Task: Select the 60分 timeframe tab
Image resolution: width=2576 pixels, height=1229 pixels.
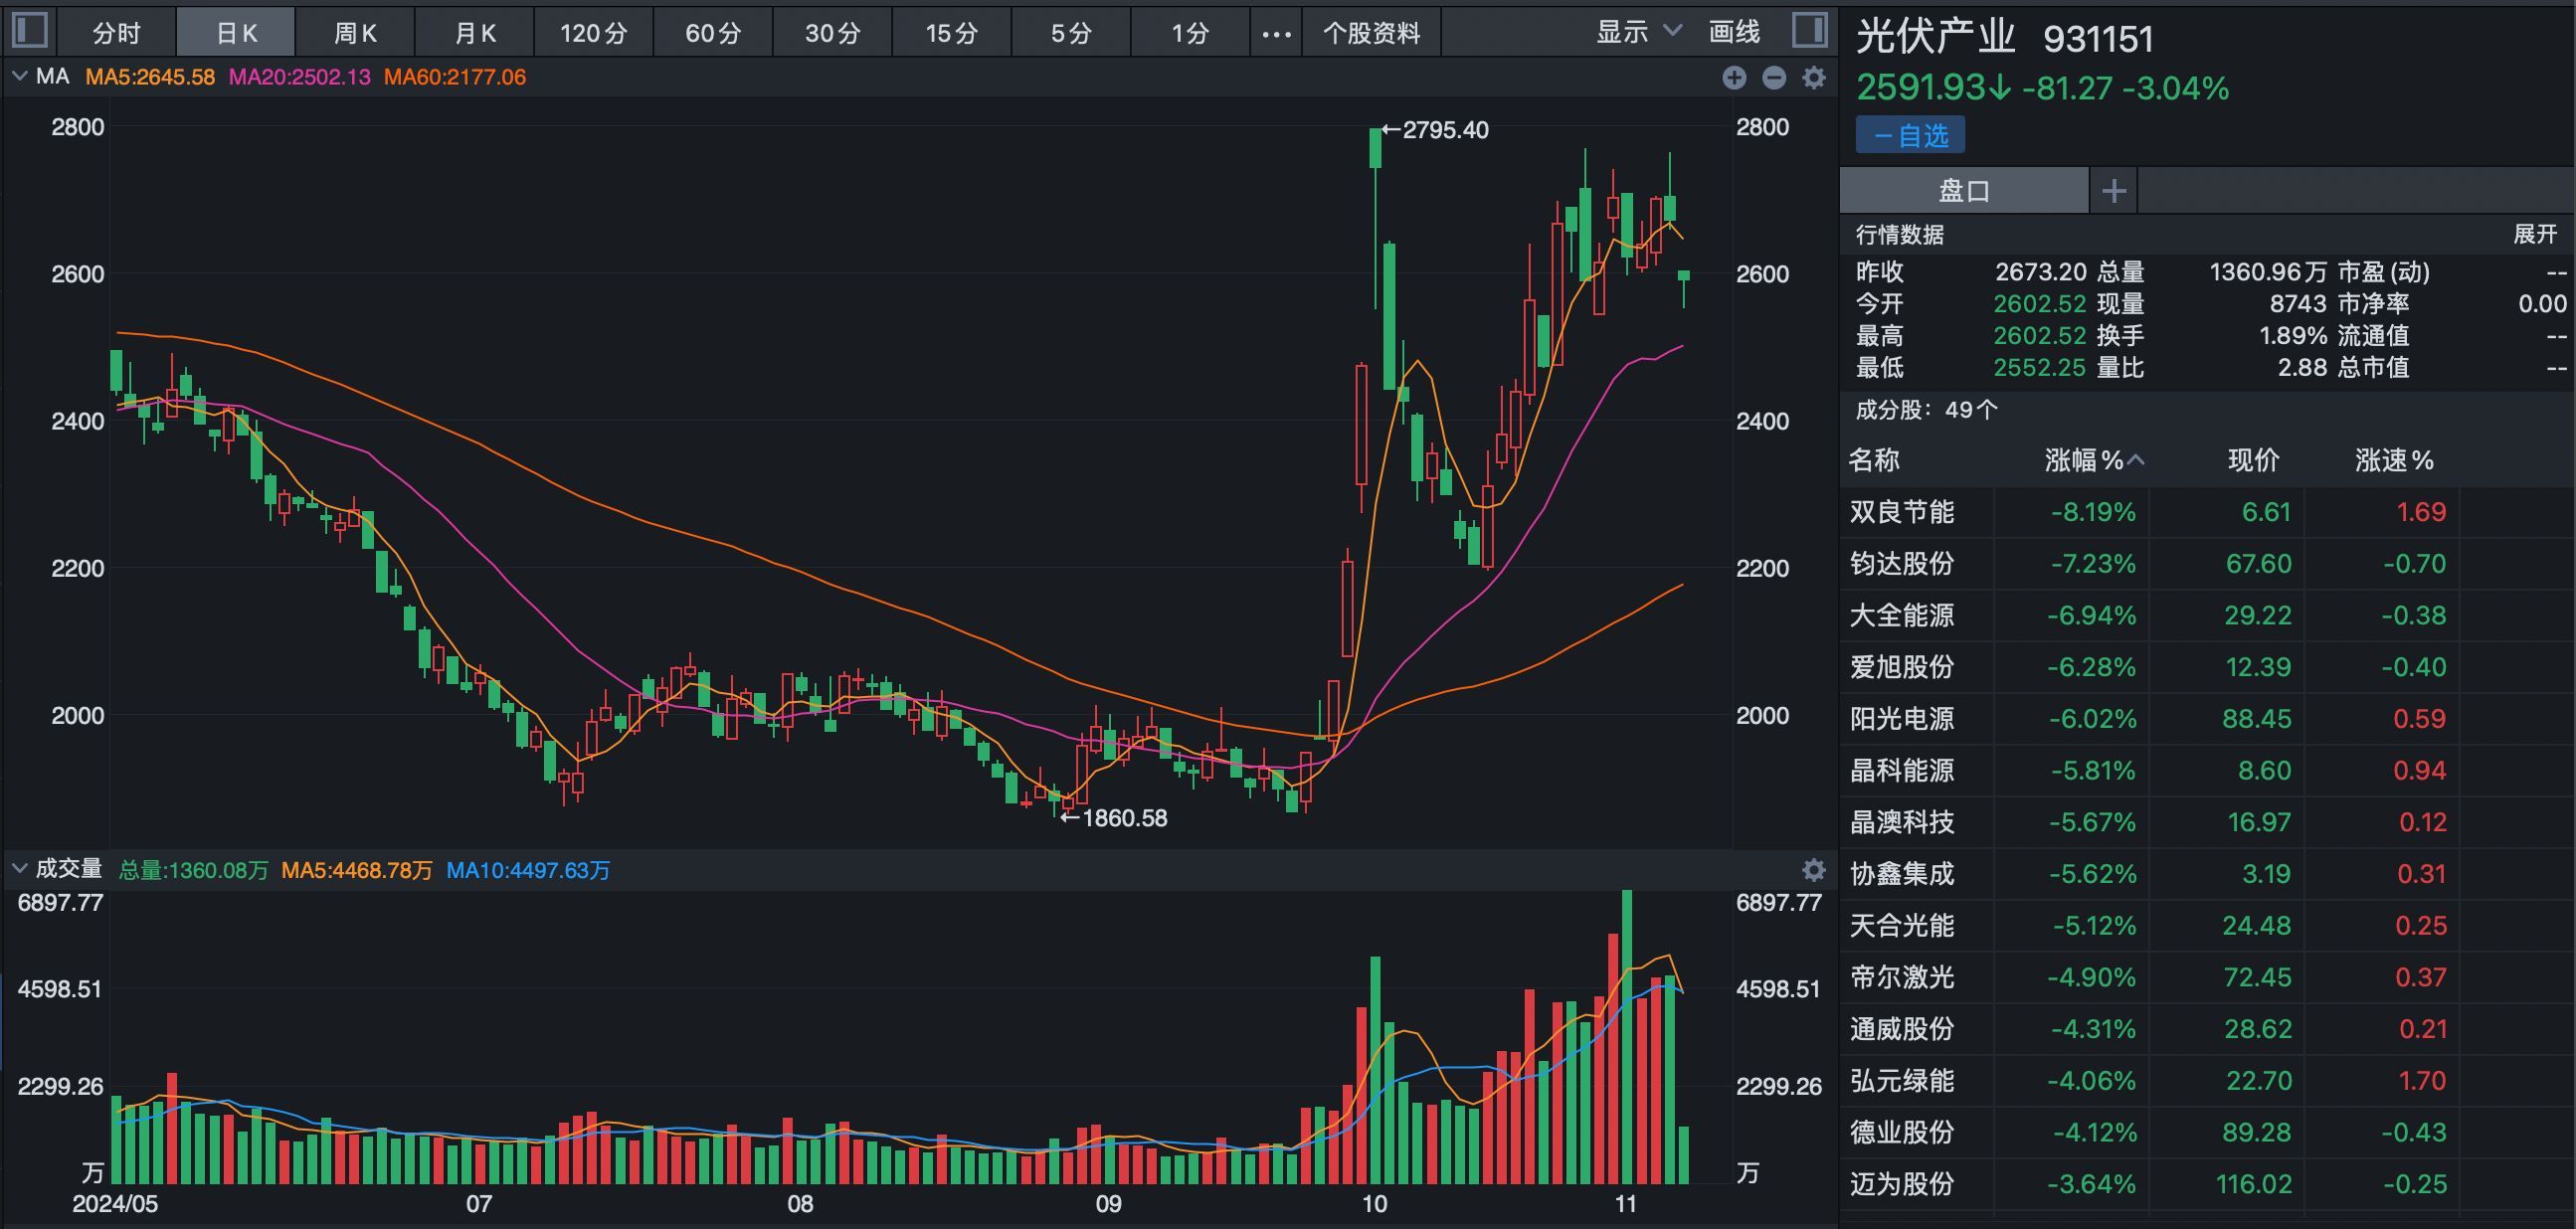Action: pyautogui.click(x=712, y=33)
